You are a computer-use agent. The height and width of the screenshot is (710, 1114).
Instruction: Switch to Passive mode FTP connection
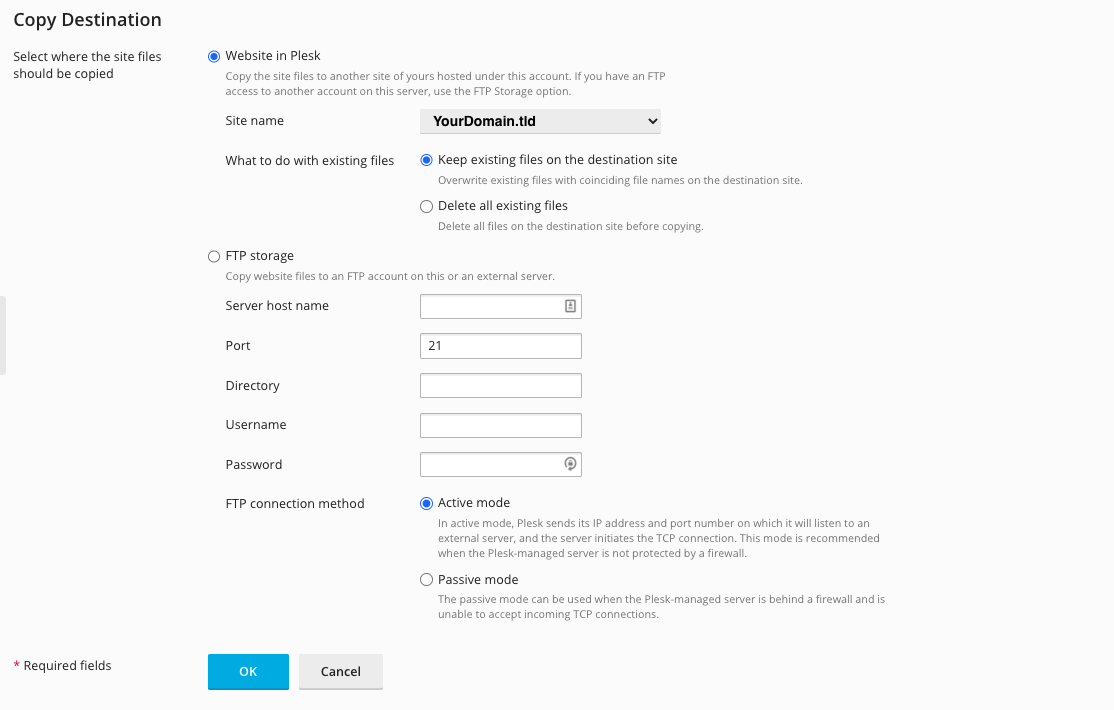(427, 580)
